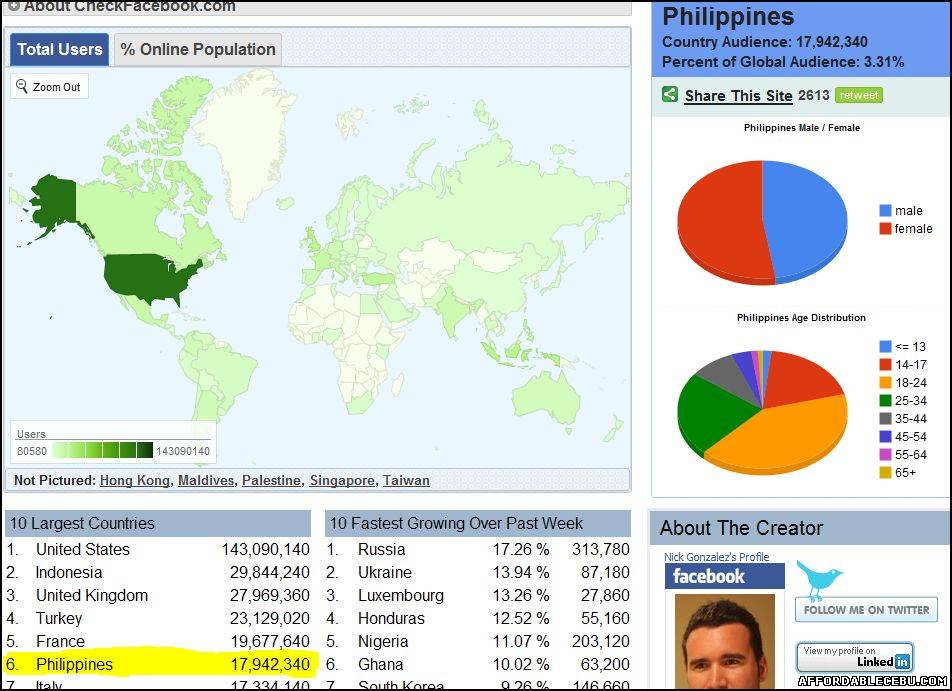
Task: Click the yellow 65+ legend swatch
Action: pyautogui.click(x=885, y=472)
